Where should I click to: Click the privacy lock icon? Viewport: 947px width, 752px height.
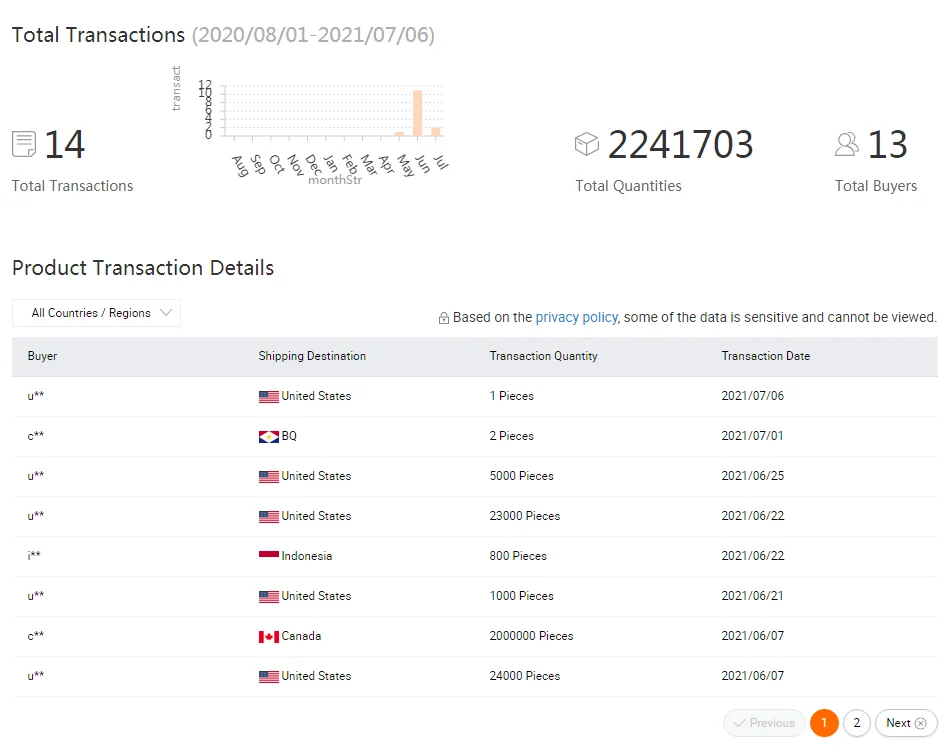click(443, 318)
